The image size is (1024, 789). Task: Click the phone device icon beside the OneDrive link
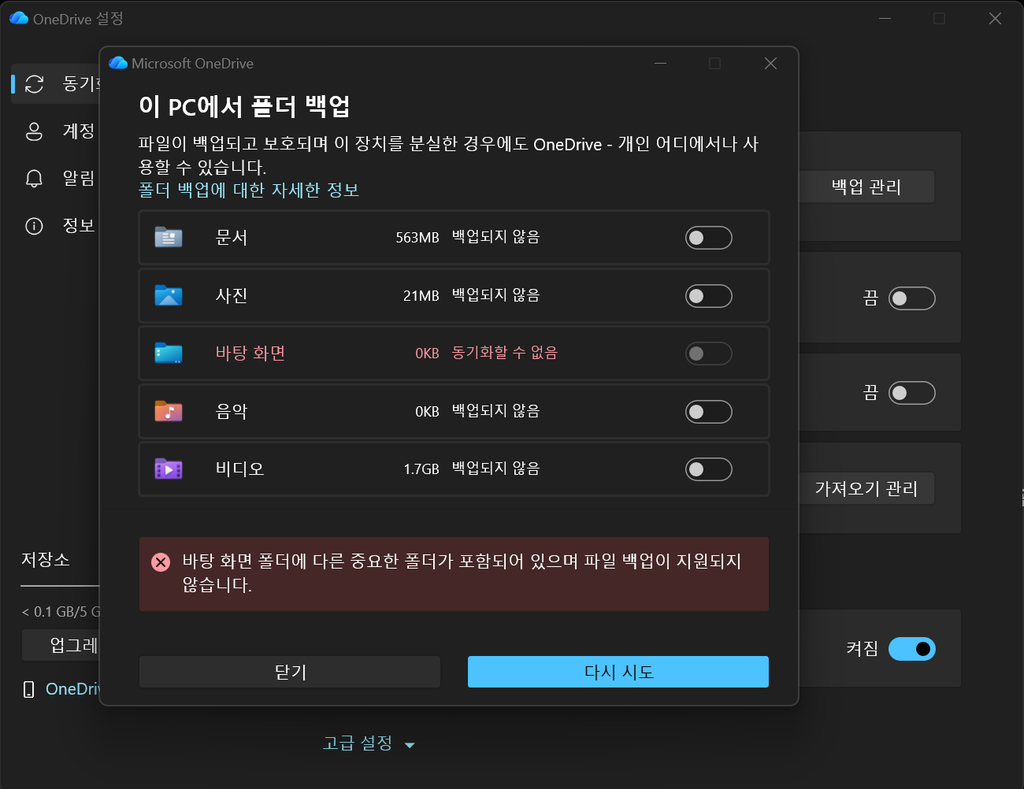point(29,689)
